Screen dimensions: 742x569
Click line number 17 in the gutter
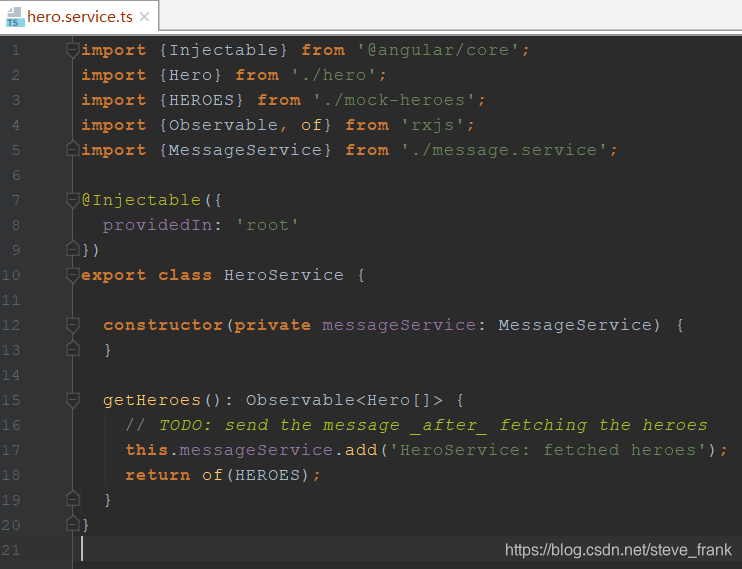pos(11,450)
